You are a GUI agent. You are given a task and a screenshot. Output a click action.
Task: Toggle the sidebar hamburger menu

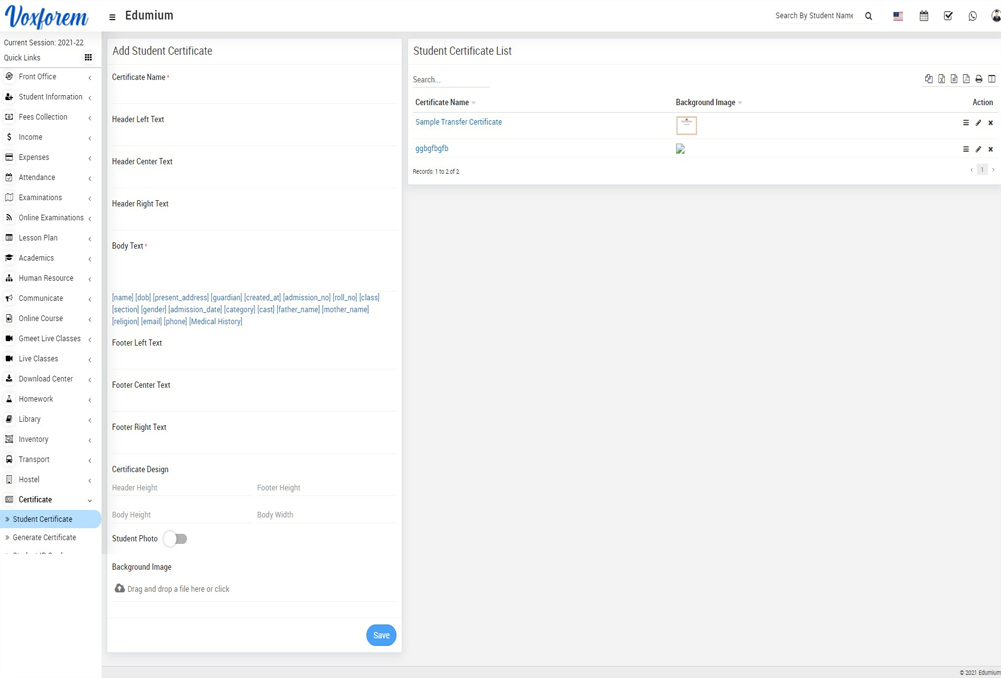coord(112,17)
